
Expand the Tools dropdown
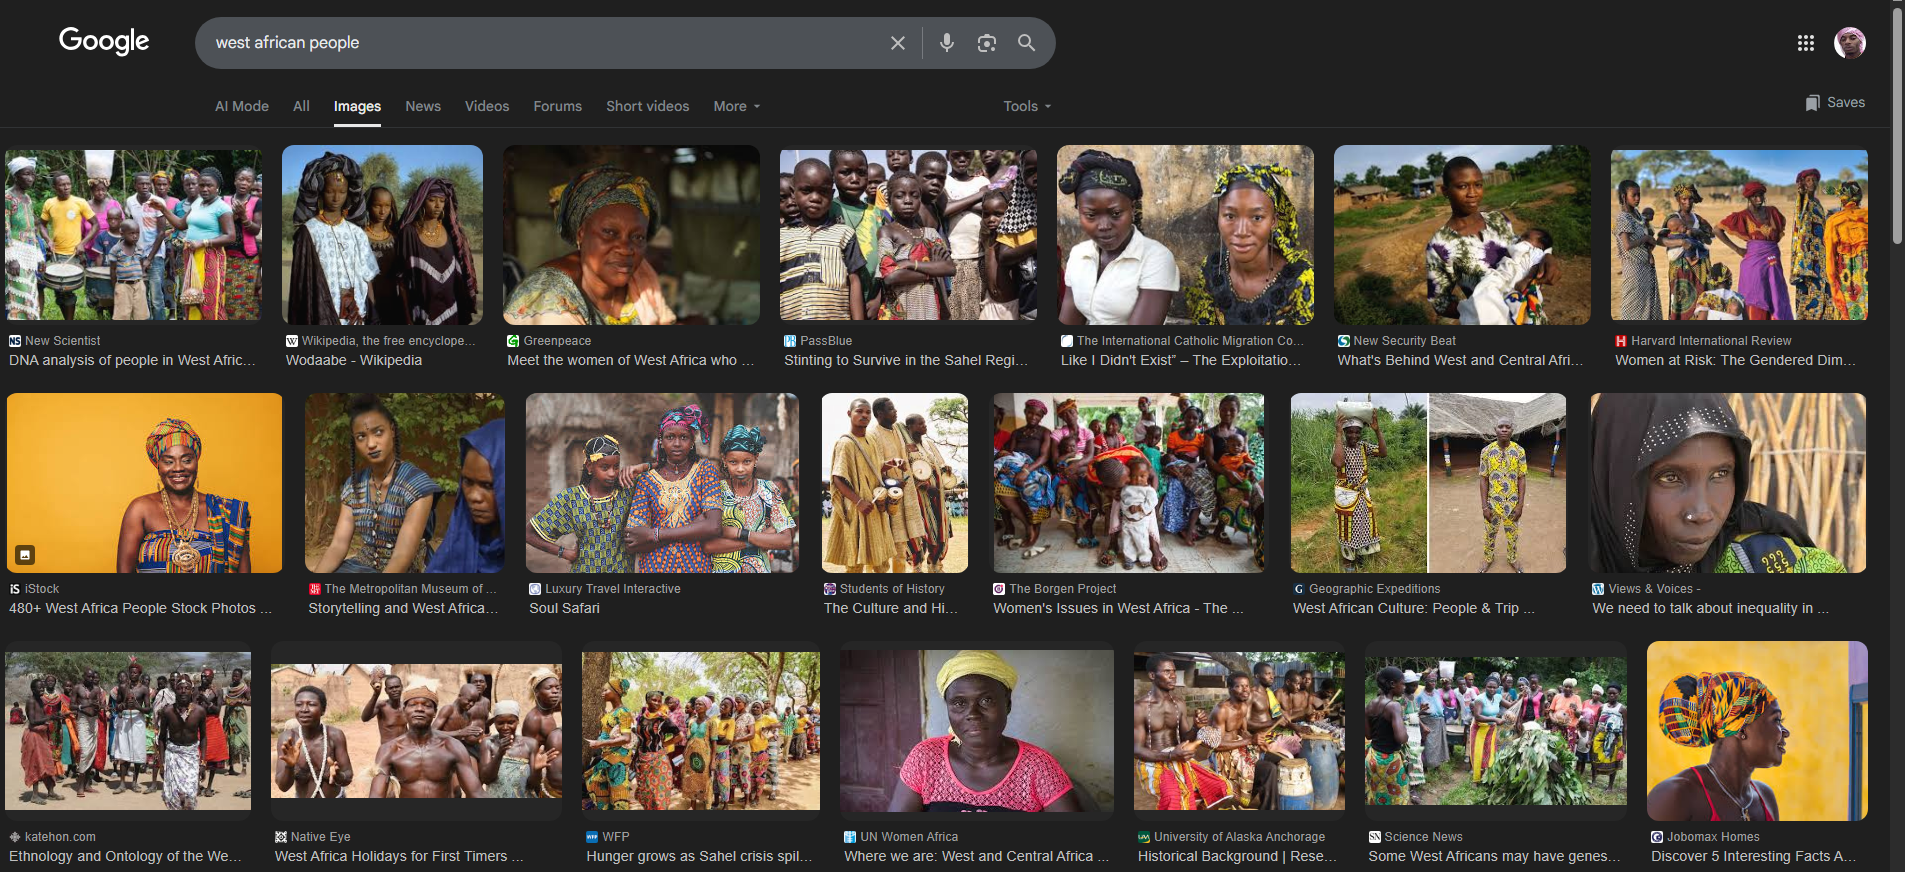coord(1027,106)
